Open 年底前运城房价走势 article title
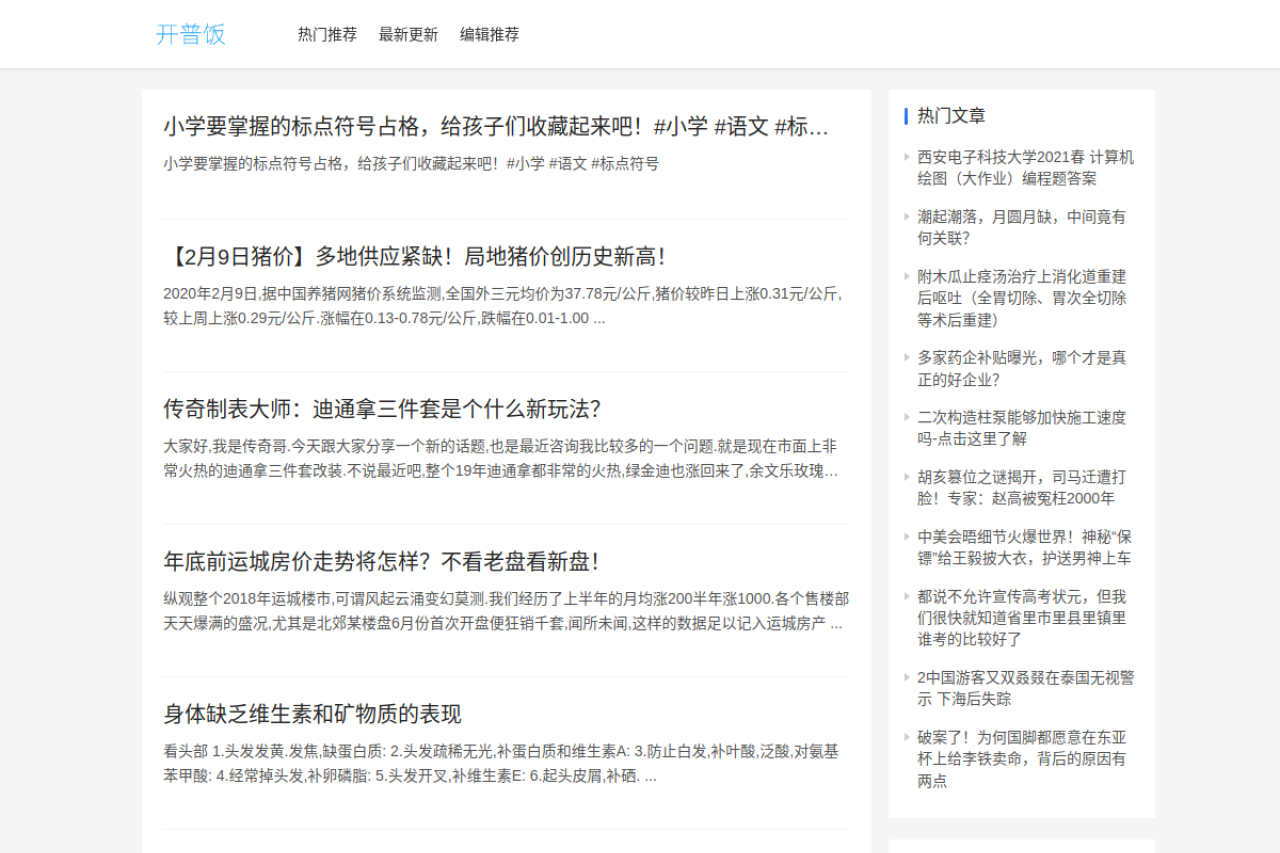This screenshot has width=1280, height=853. (381, 562)
